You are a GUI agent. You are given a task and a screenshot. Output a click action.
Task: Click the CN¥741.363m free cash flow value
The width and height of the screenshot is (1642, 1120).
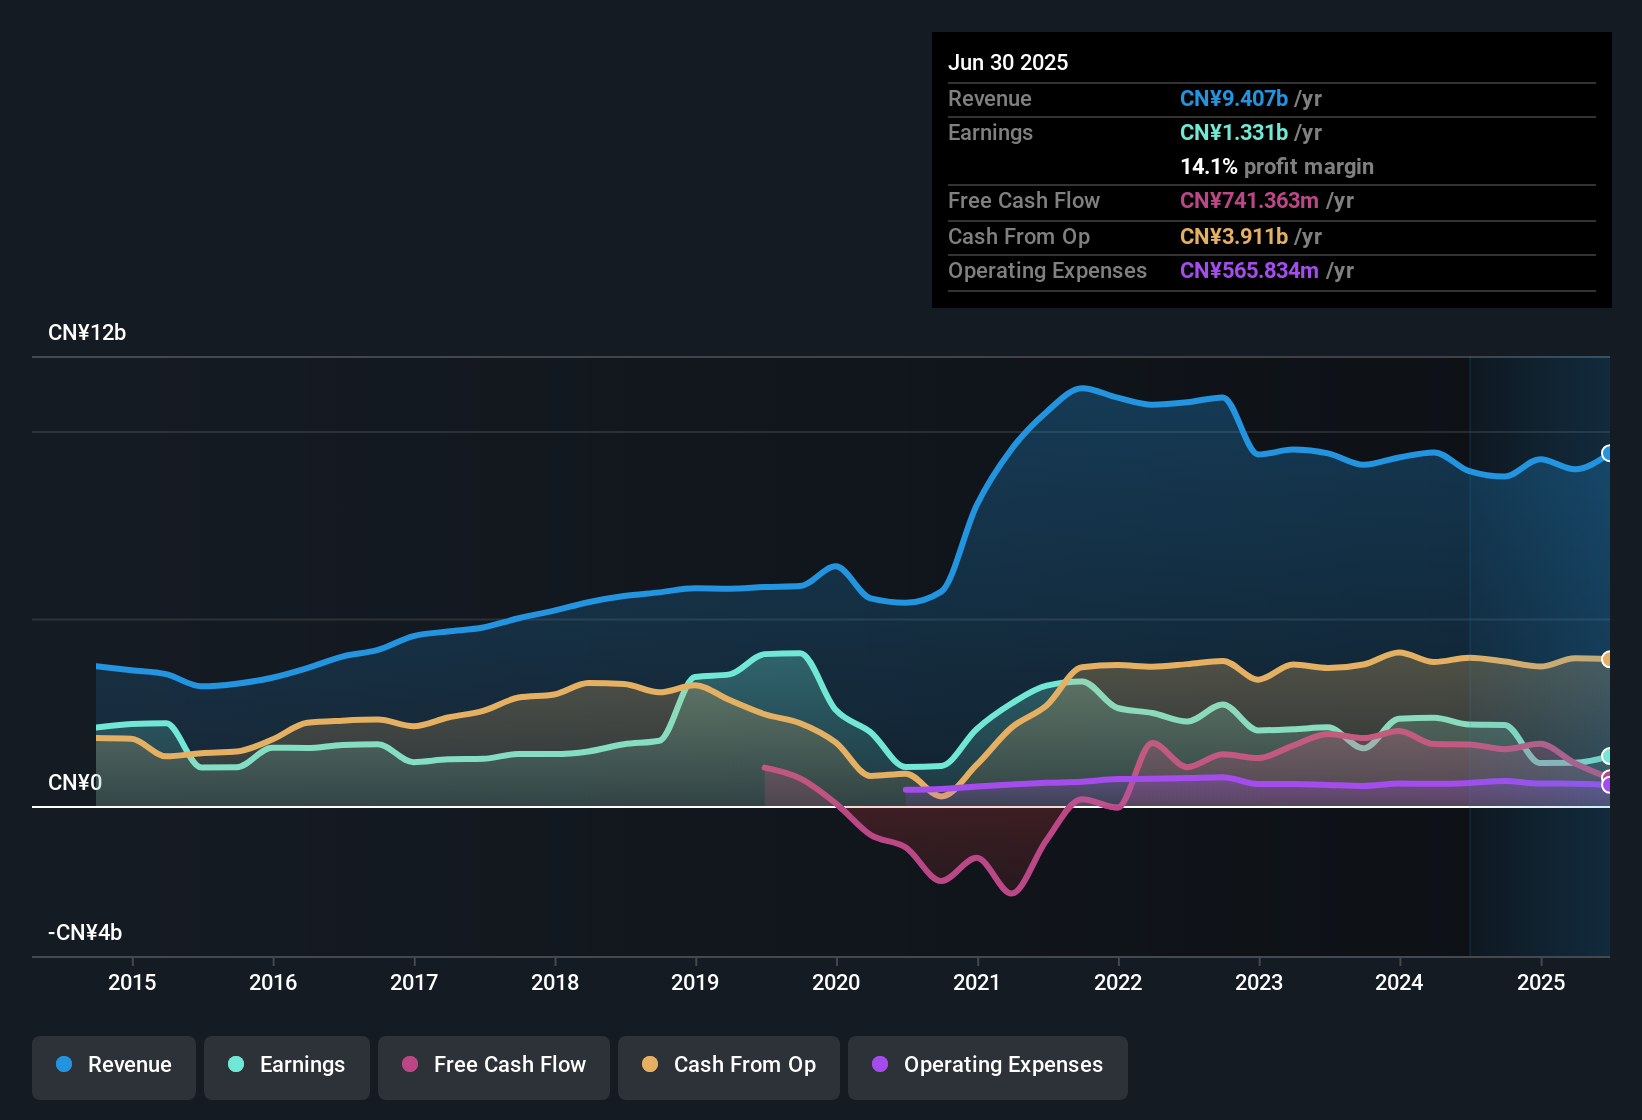[1249, 201]
